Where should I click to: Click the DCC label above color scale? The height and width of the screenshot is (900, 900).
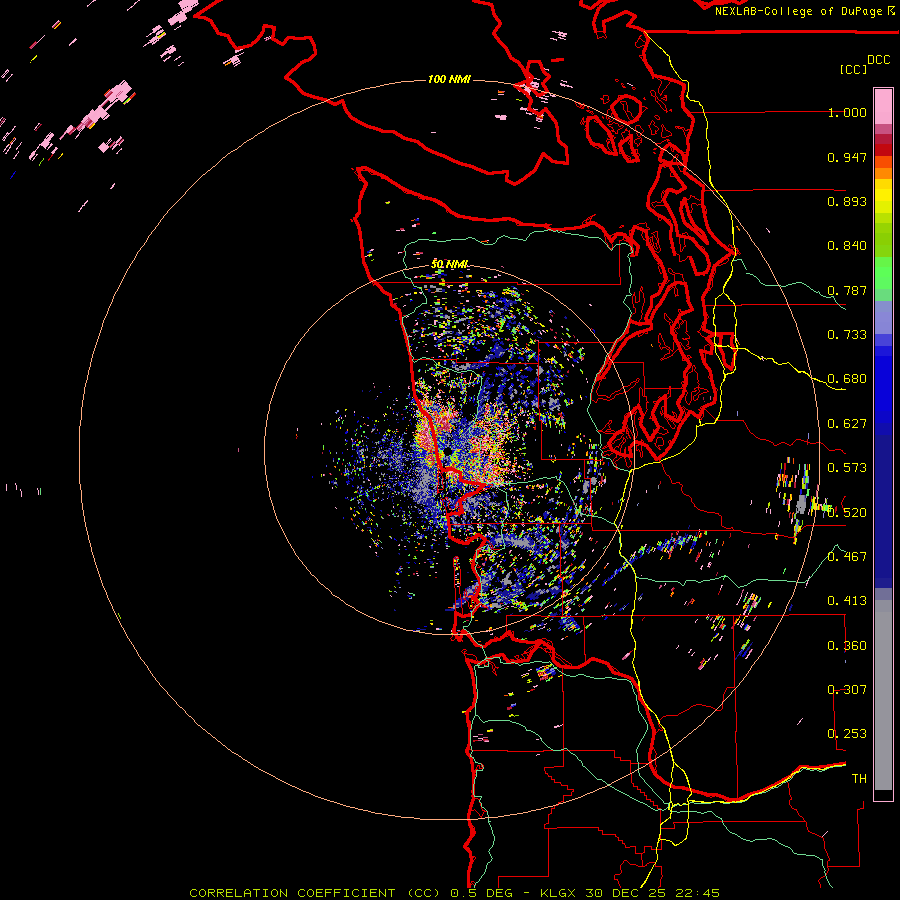879,60
